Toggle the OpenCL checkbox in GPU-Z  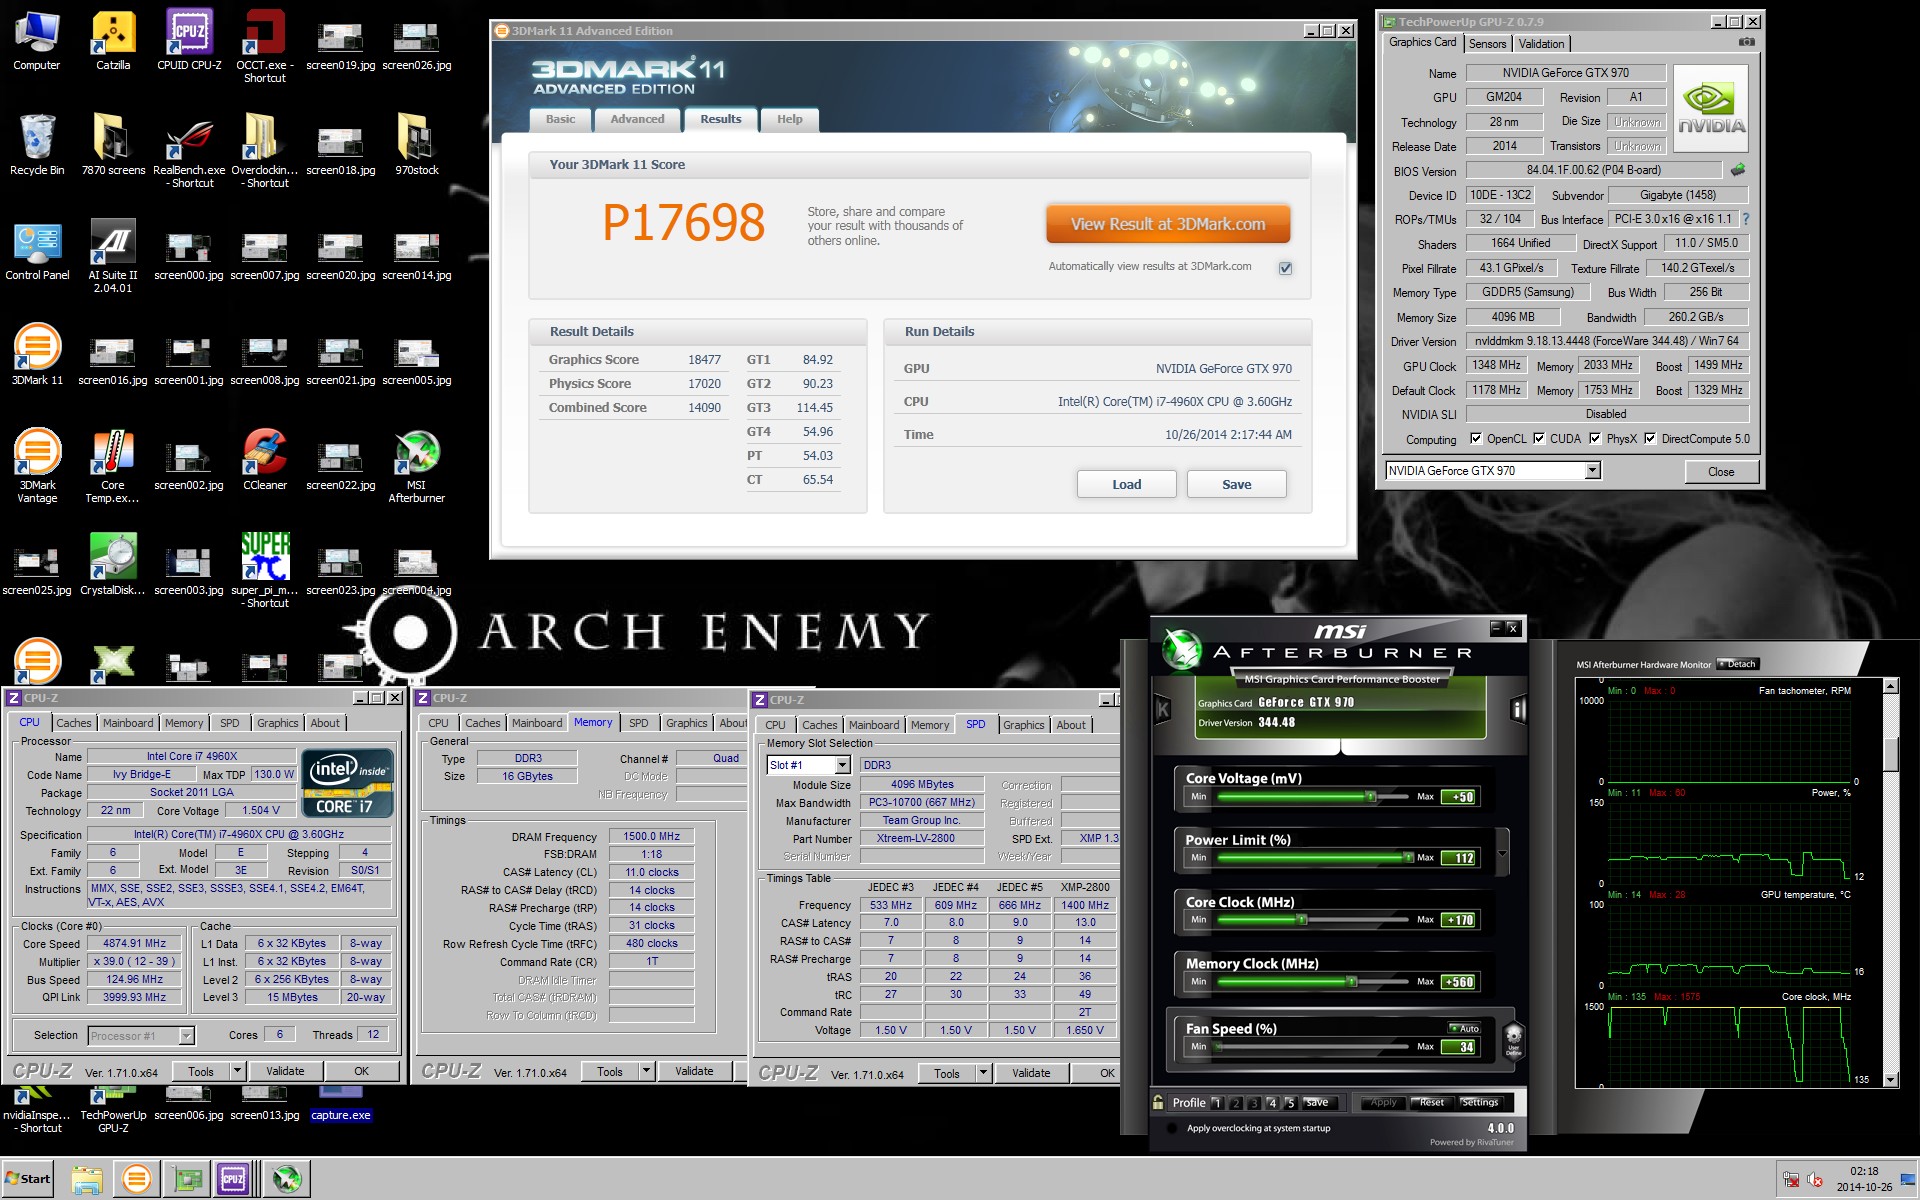(1475, 438)
